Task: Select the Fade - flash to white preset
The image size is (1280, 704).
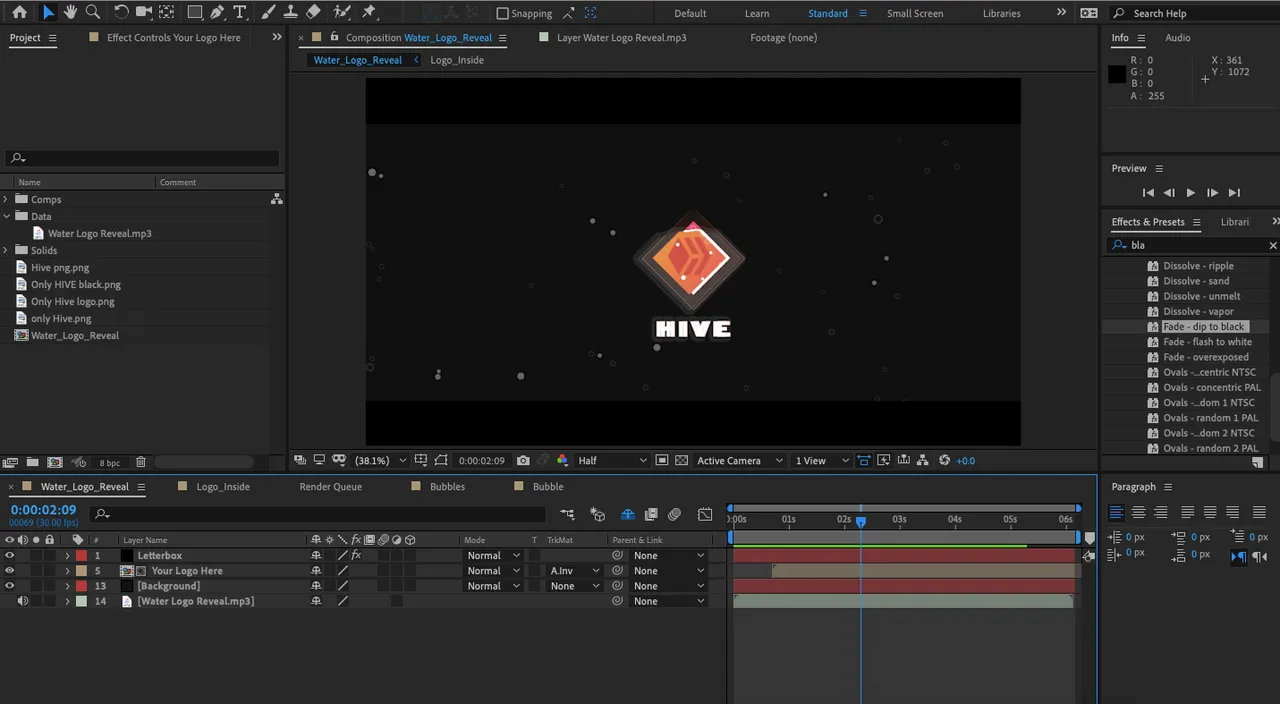Action: 1207,342
